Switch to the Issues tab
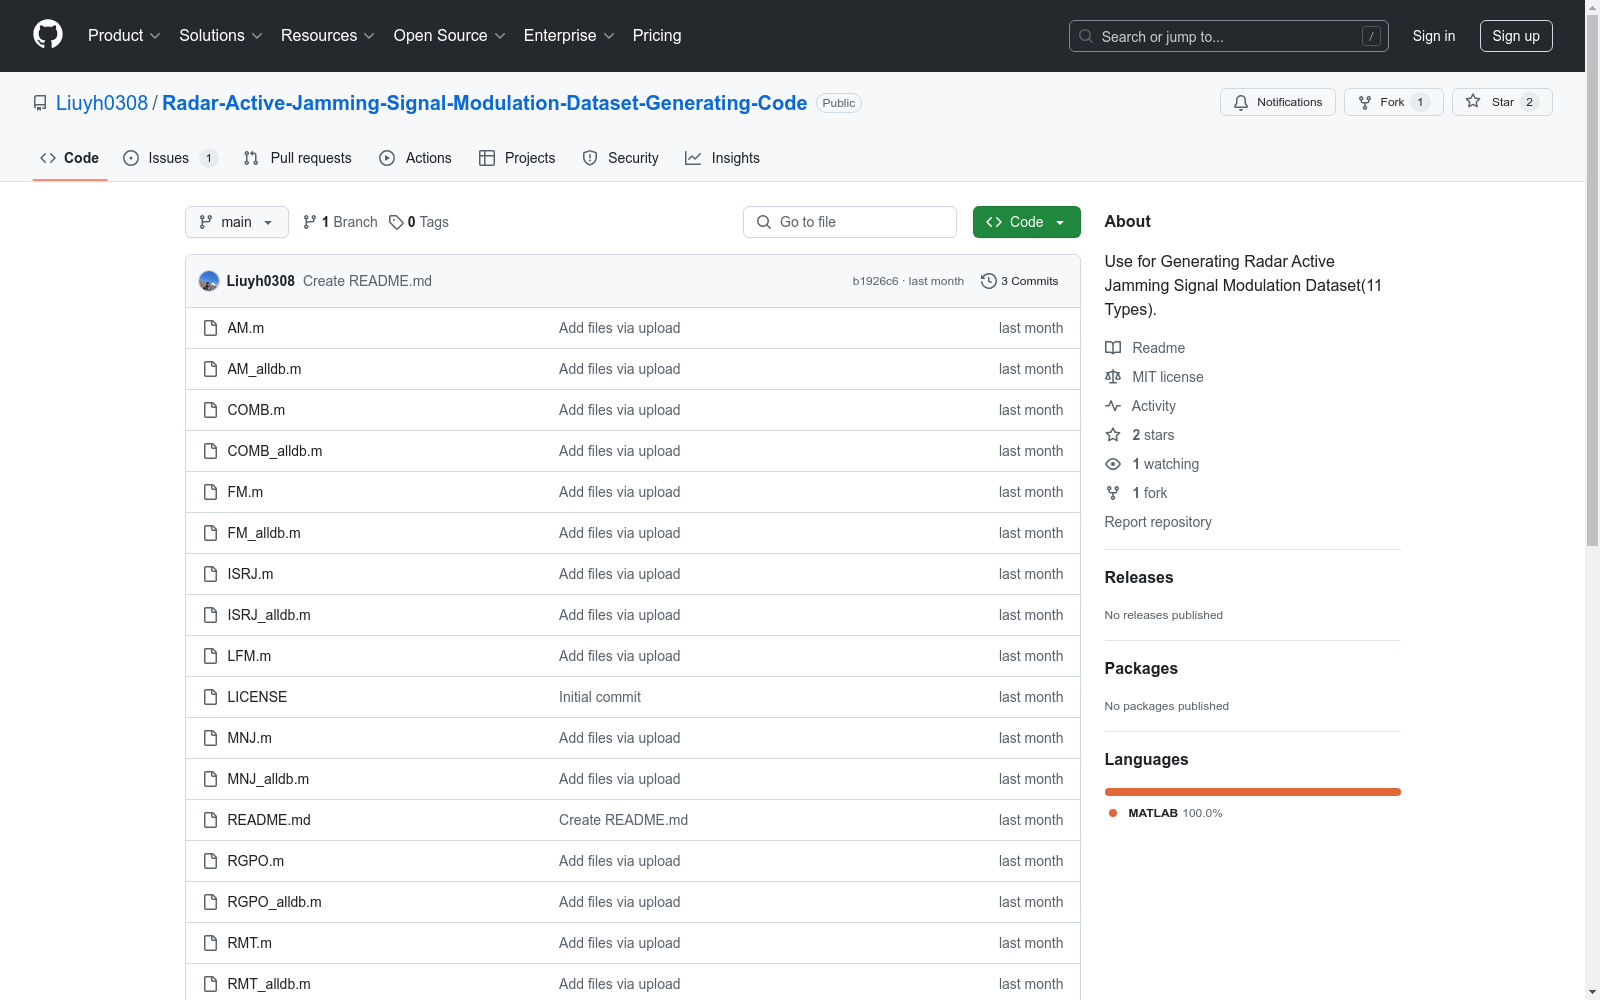The width and height of the screenshot is (1600, 1000). (x=170, y=158)
